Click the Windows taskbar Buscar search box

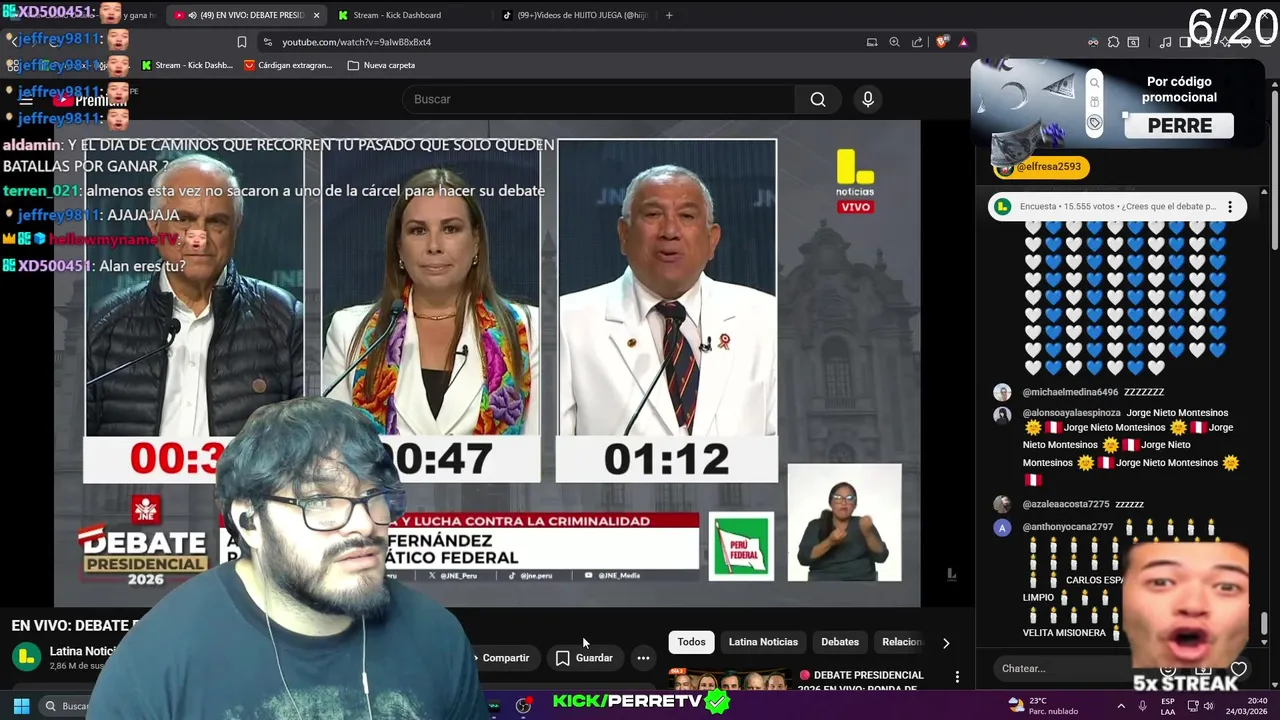pos(65,706)
